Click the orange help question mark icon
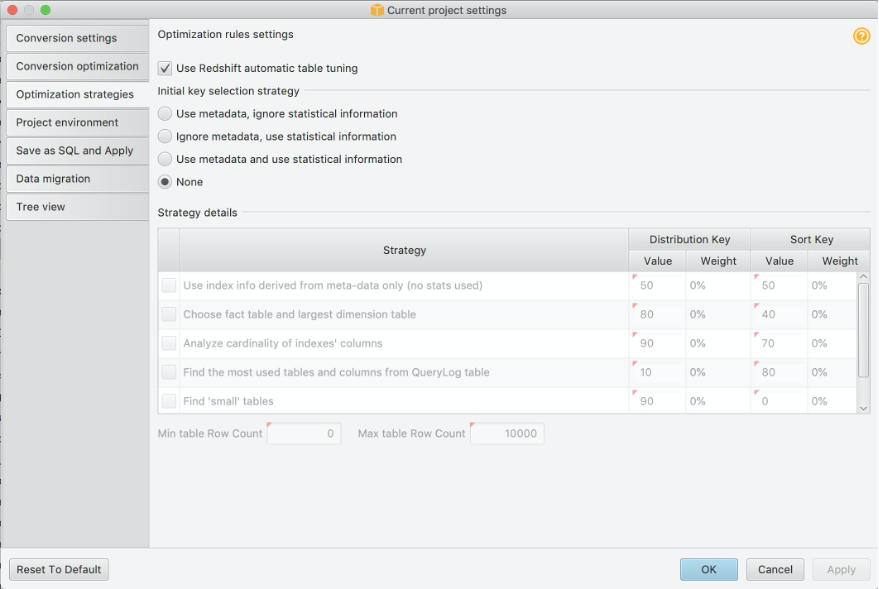Screen dimensions: 879x589 tap(861, 36)
